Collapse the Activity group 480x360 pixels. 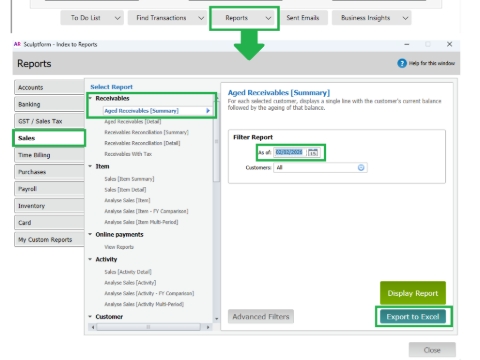90,259
